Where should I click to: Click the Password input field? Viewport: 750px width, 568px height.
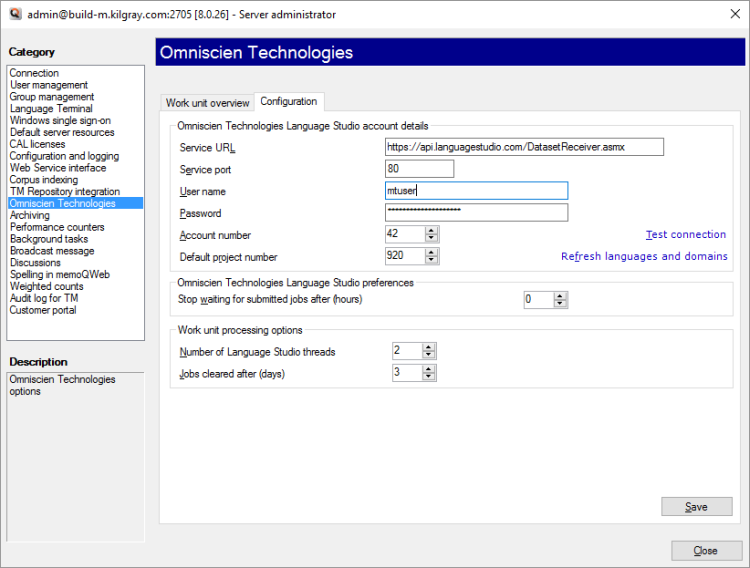[476, 212]
